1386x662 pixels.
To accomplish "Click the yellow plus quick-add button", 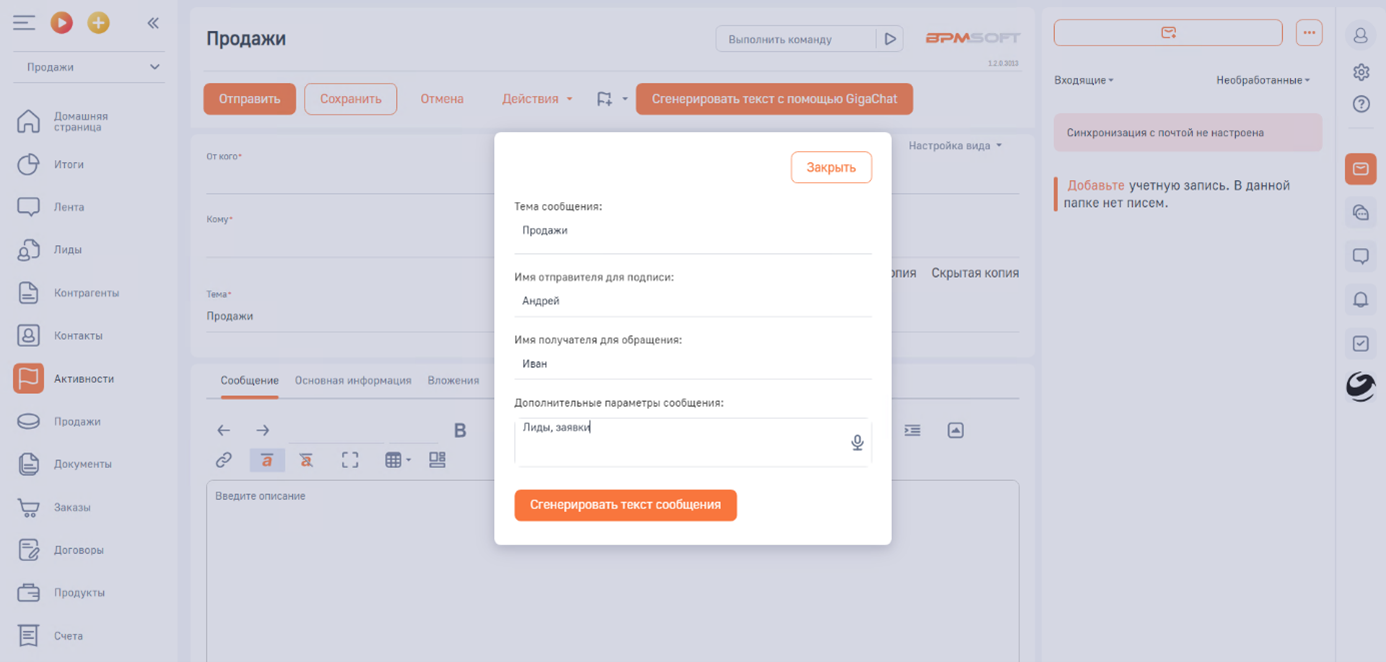I will pos(98,22).
